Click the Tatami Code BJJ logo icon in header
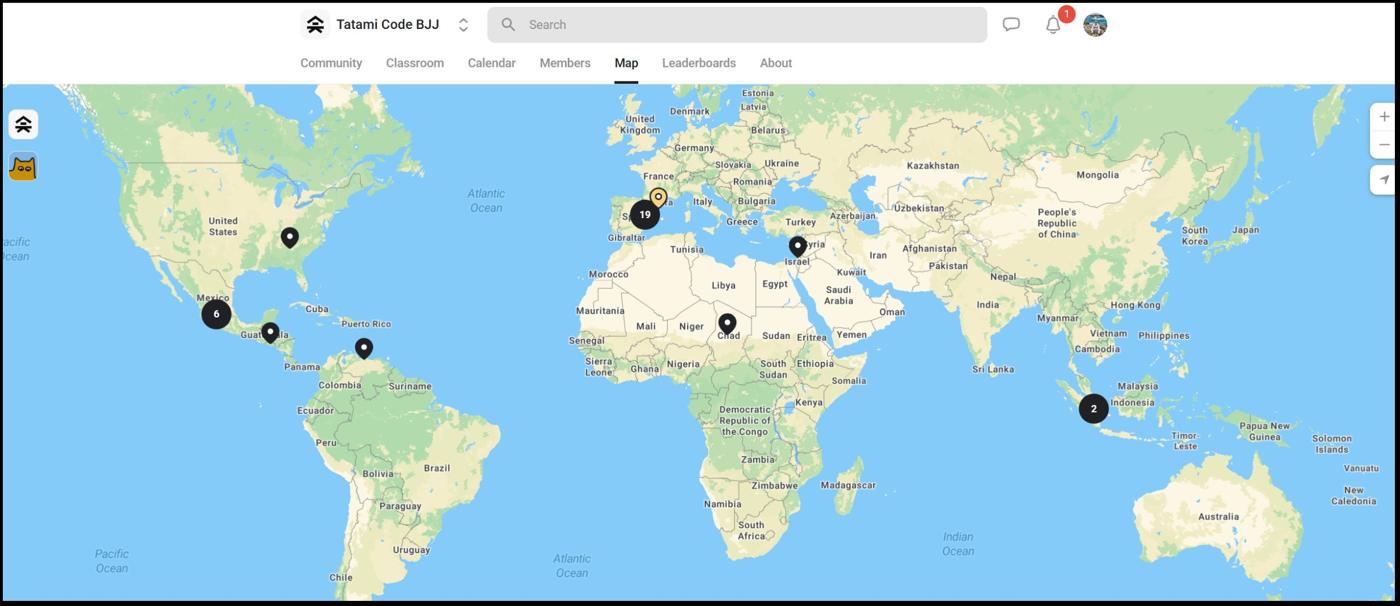This screenshot has width=1400, height=606. (x=315, y=25)
